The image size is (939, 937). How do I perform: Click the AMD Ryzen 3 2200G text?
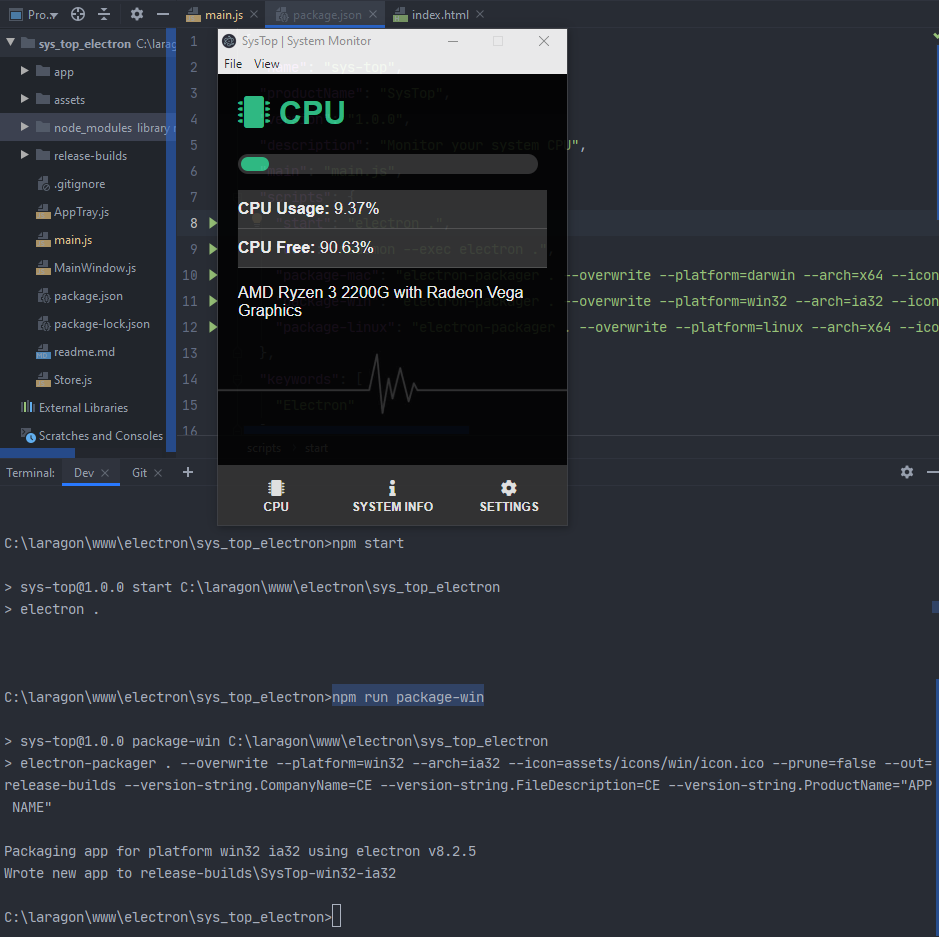click(381, 301)
